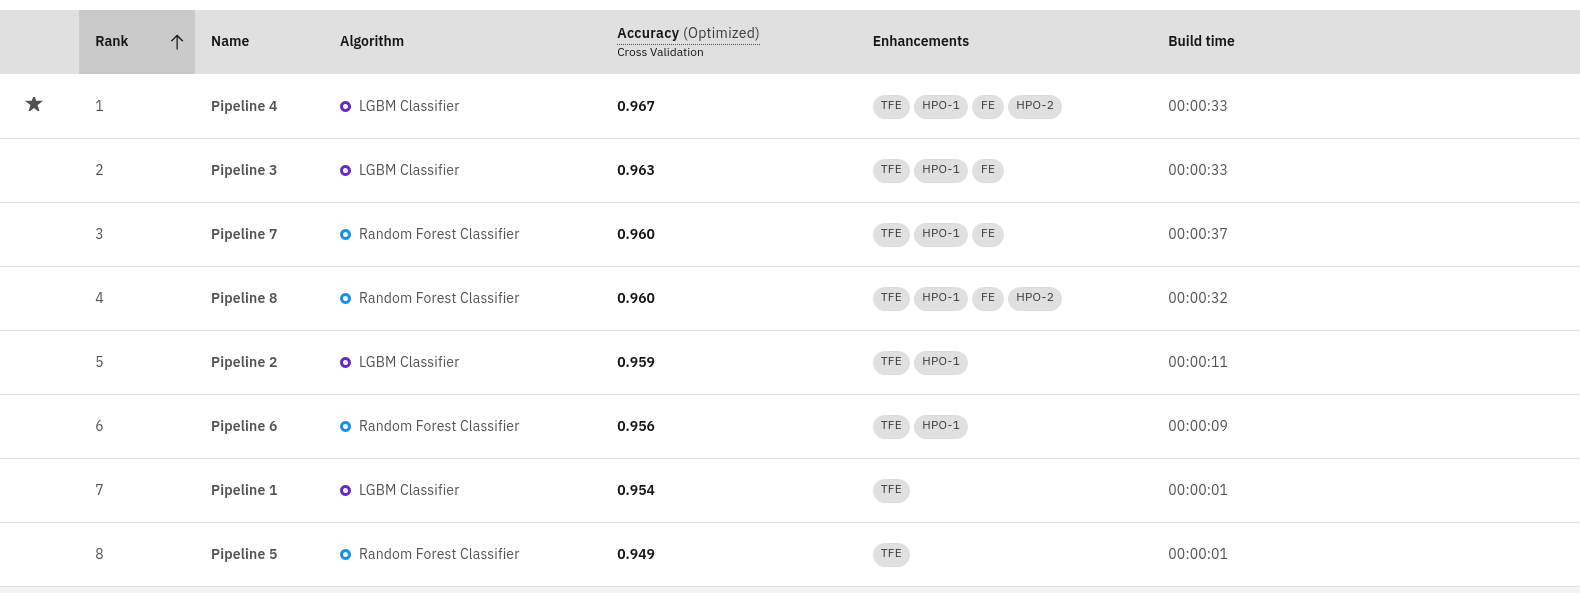This screenshot has height=593, width=1580.
Task: Click the LGBM Classifier icon beside Pipeline 2
Action: point(345,362)
